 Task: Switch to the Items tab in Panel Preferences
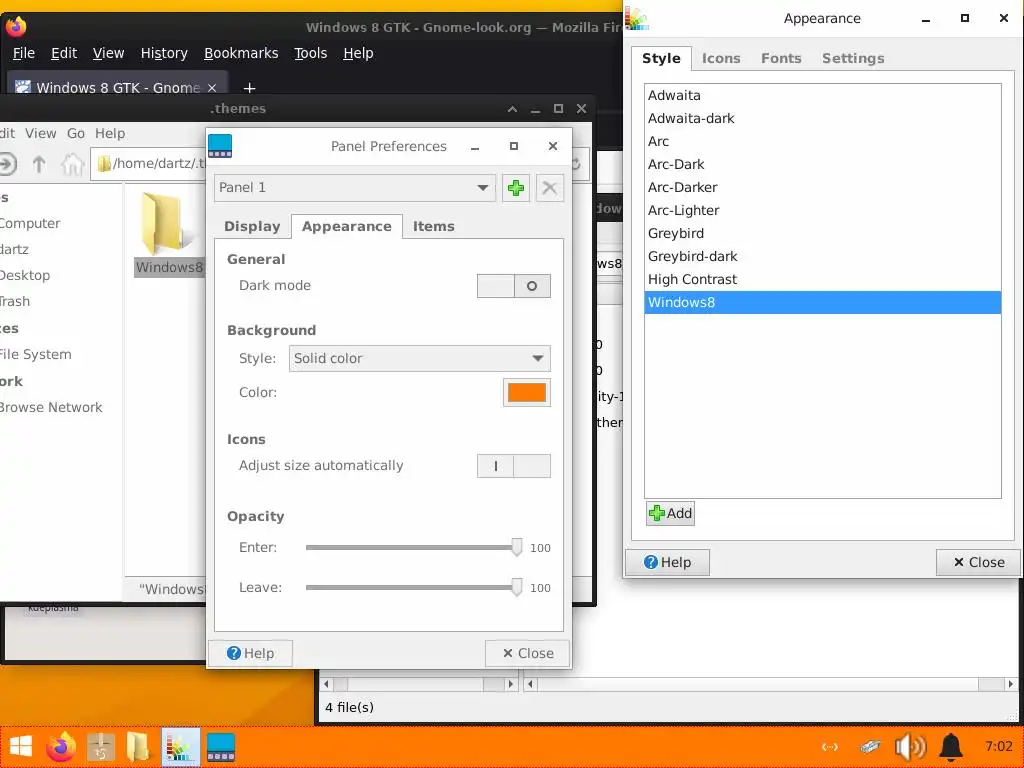pyautogui.click(x=434, y=227)
